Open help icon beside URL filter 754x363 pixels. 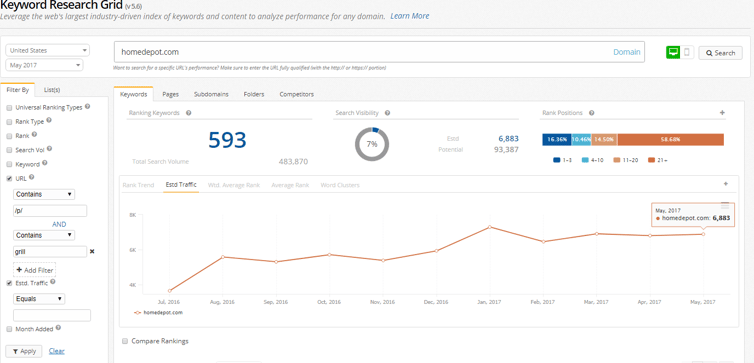[x=32, y=177]
